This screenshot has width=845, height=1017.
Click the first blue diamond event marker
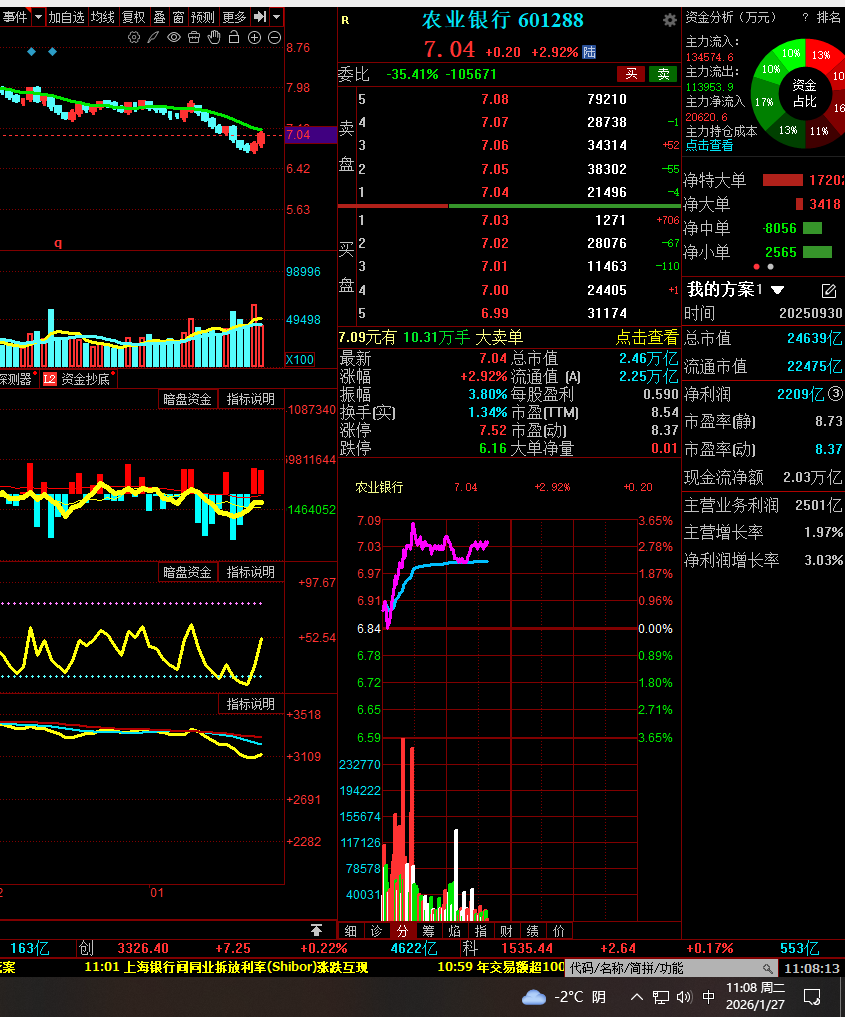(31, 51)
